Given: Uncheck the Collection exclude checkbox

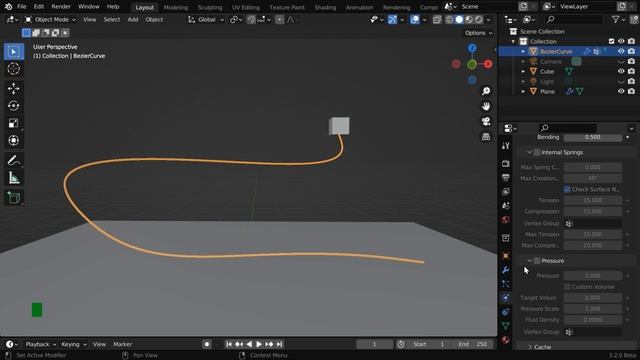Looking at the screenshot, I should point(611,41).
